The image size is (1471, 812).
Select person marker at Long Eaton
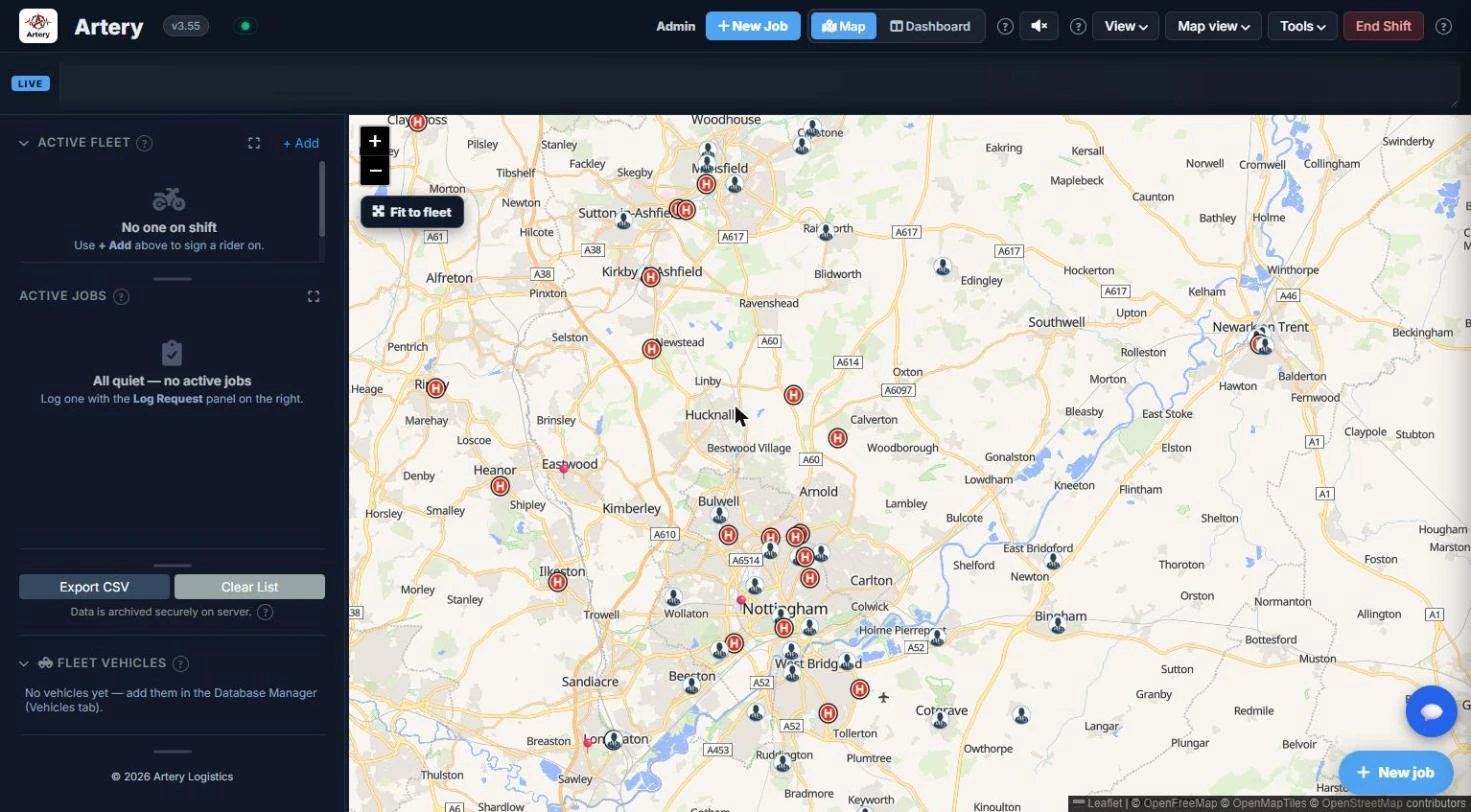click(x=613, y=740)
